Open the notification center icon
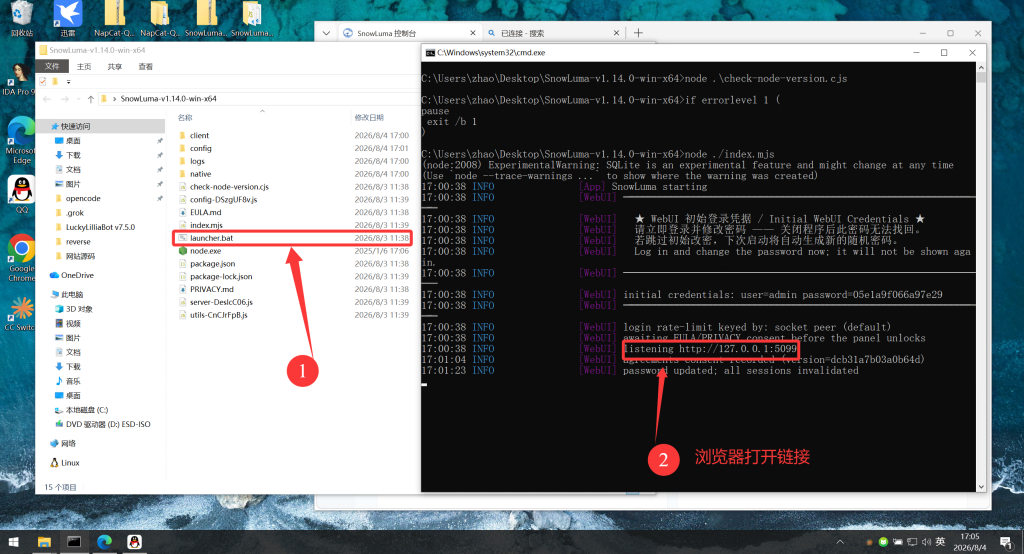 pos(1006,542)
